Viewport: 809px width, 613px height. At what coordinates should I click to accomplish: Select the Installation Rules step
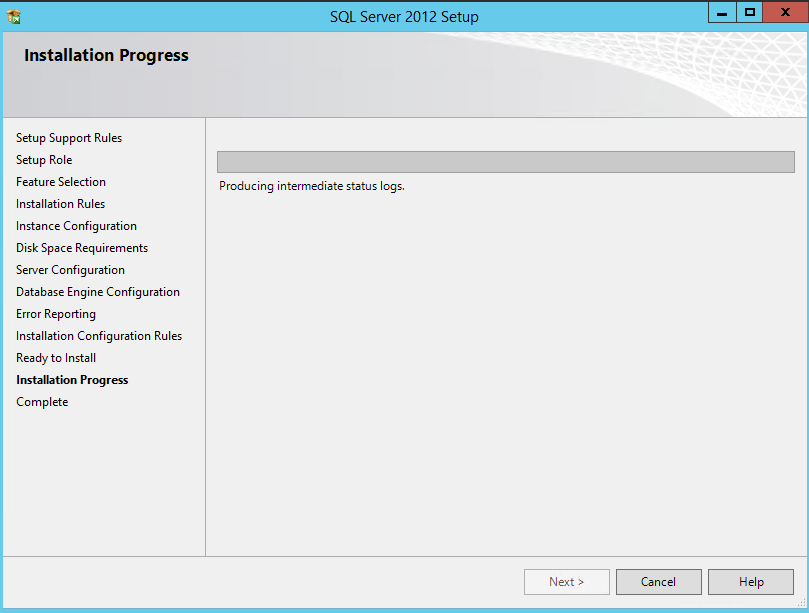click(x=60, y=204)
